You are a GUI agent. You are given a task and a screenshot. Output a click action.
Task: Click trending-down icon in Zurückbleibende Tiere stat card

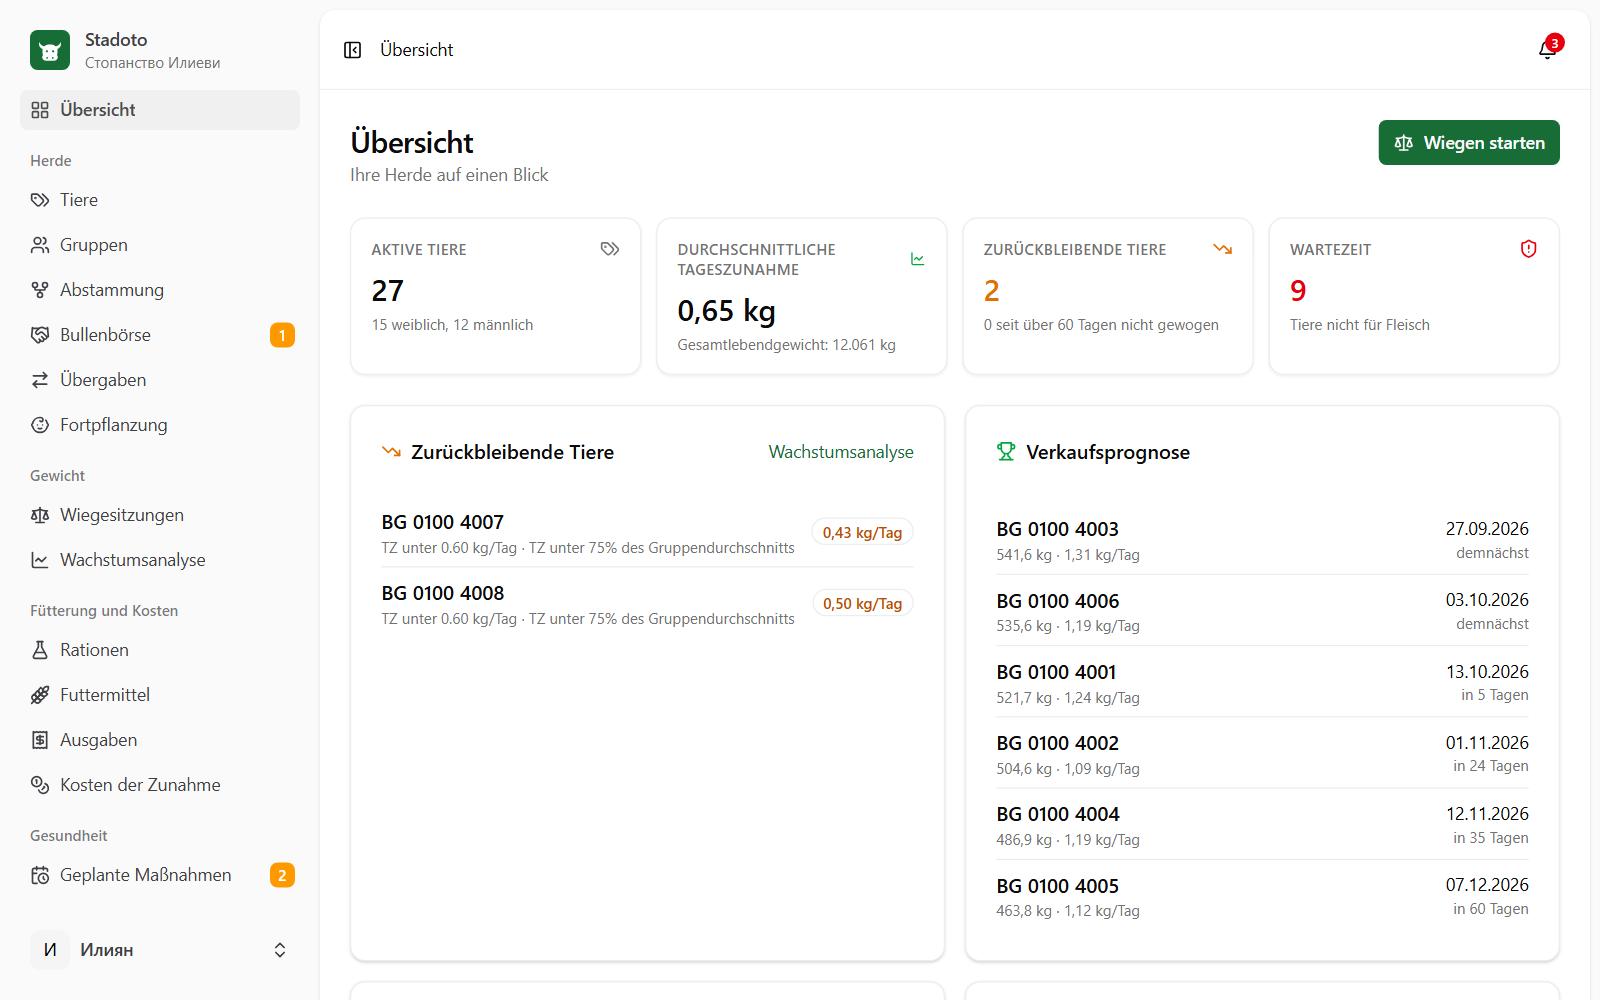pyautogui.click(x=1222, y=249)
